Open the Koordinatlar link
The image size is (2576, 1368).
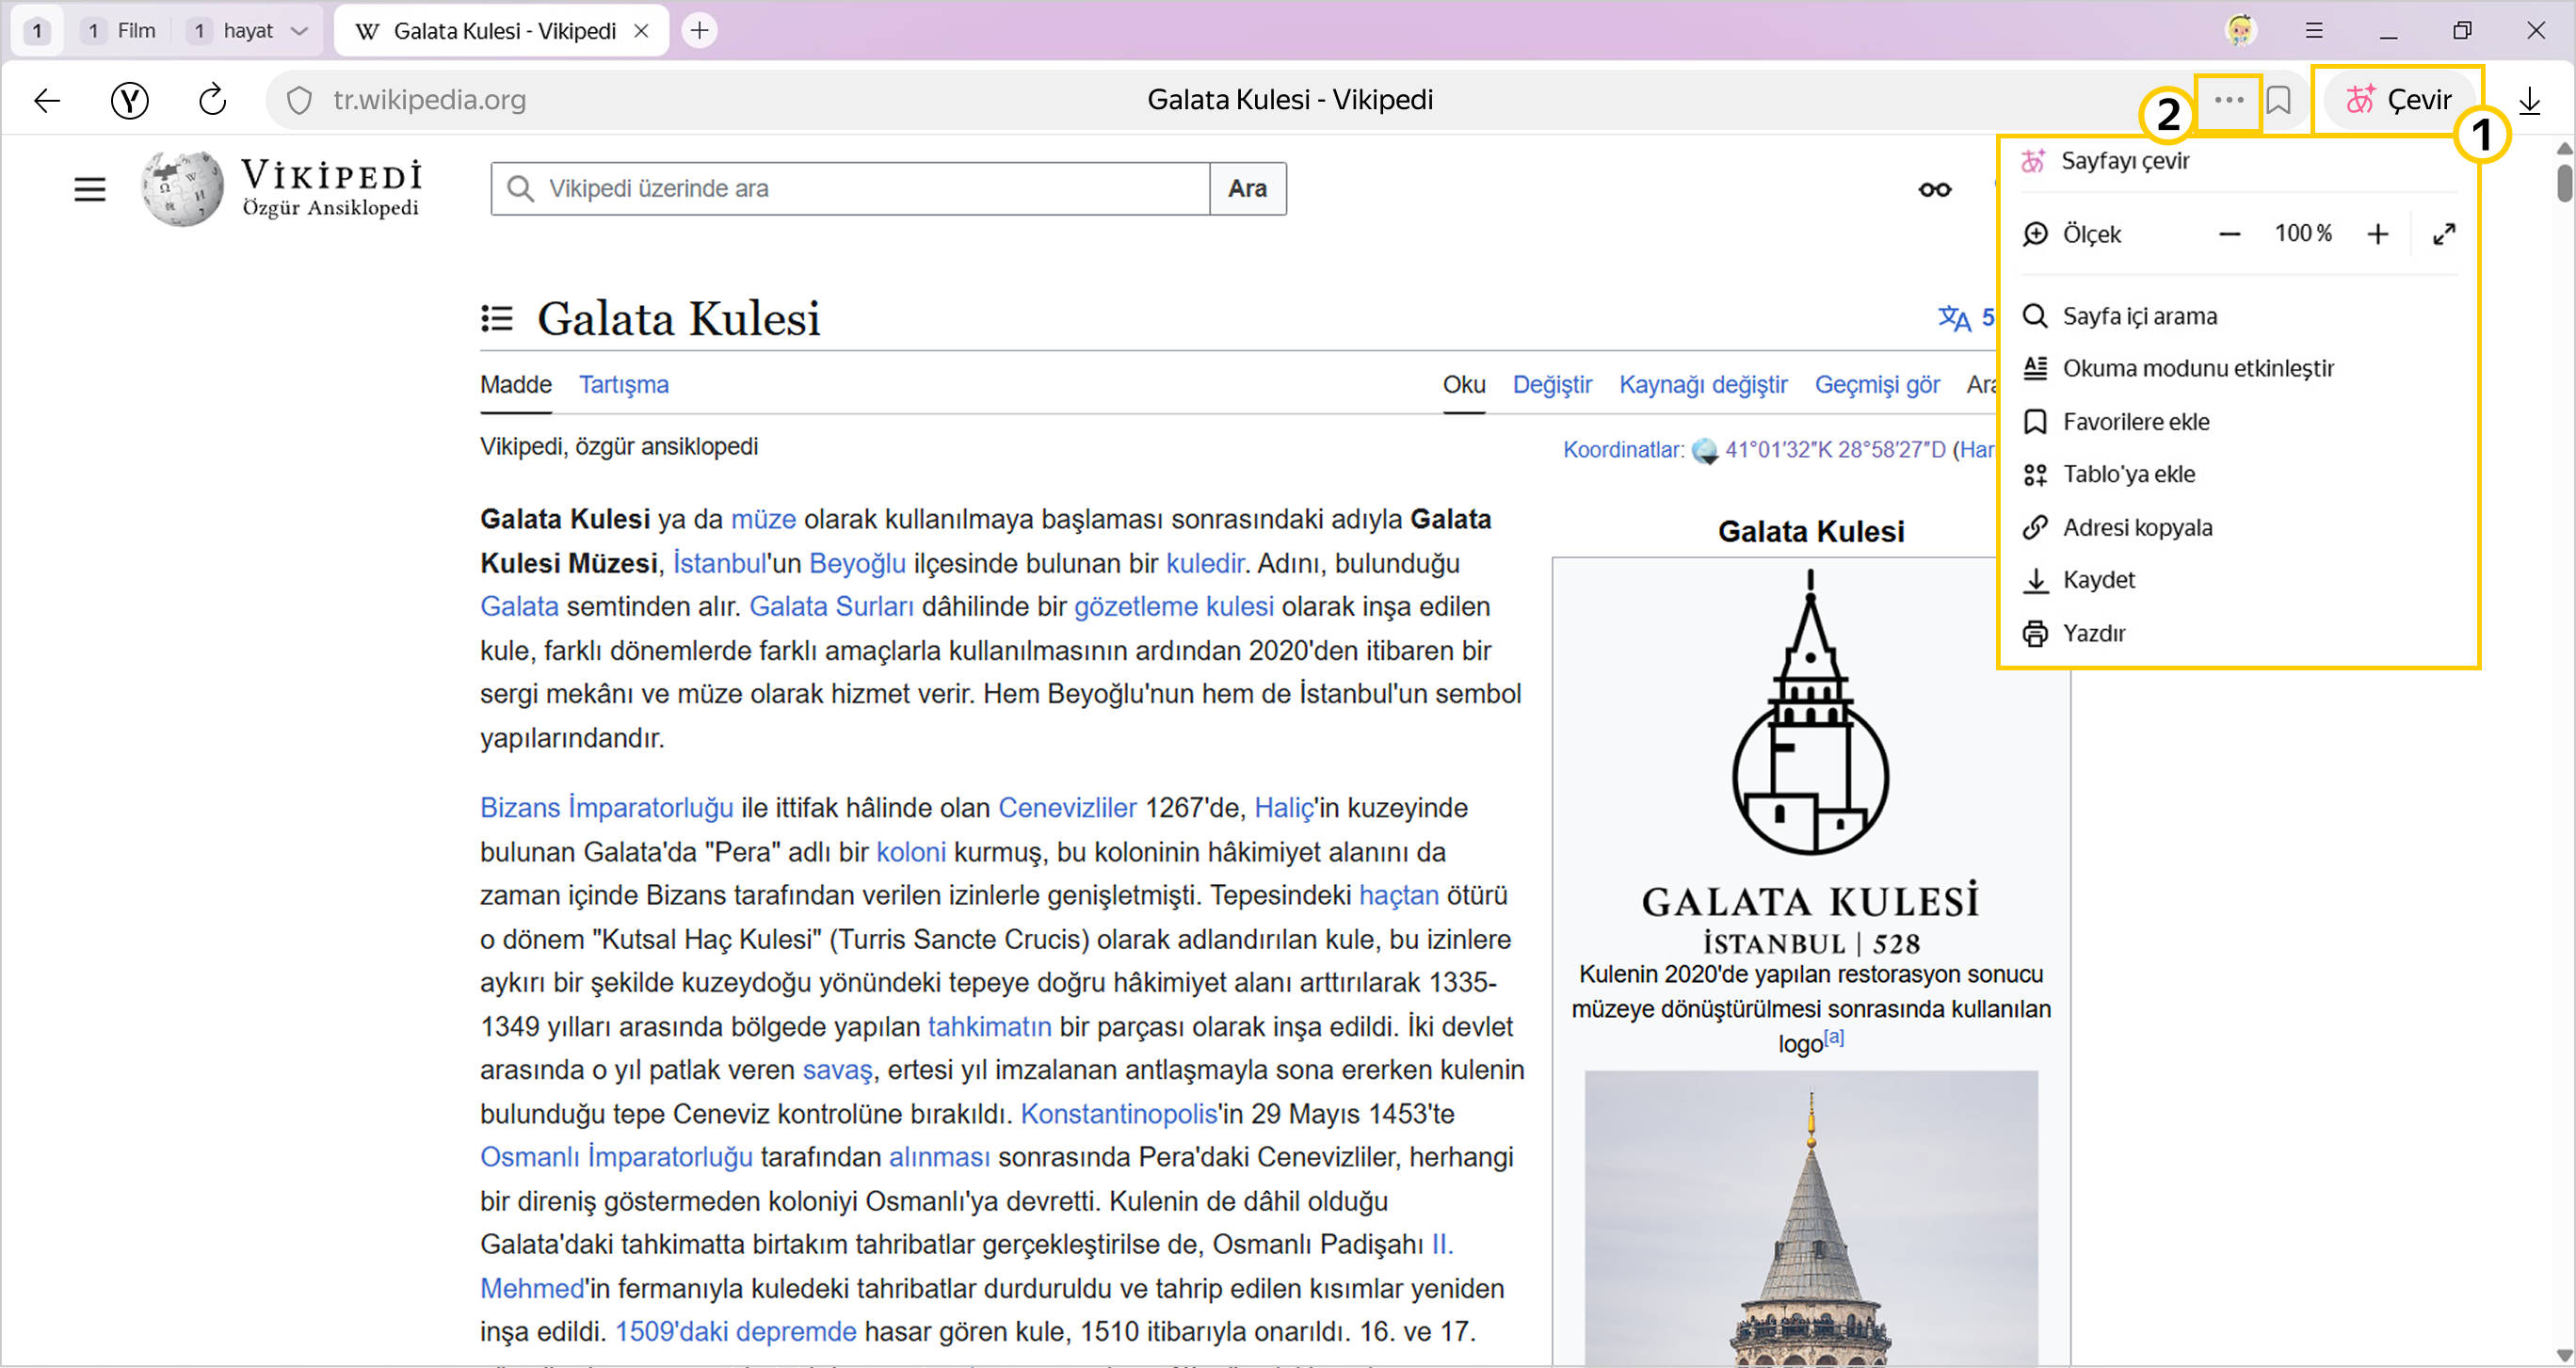[1622, 450]
